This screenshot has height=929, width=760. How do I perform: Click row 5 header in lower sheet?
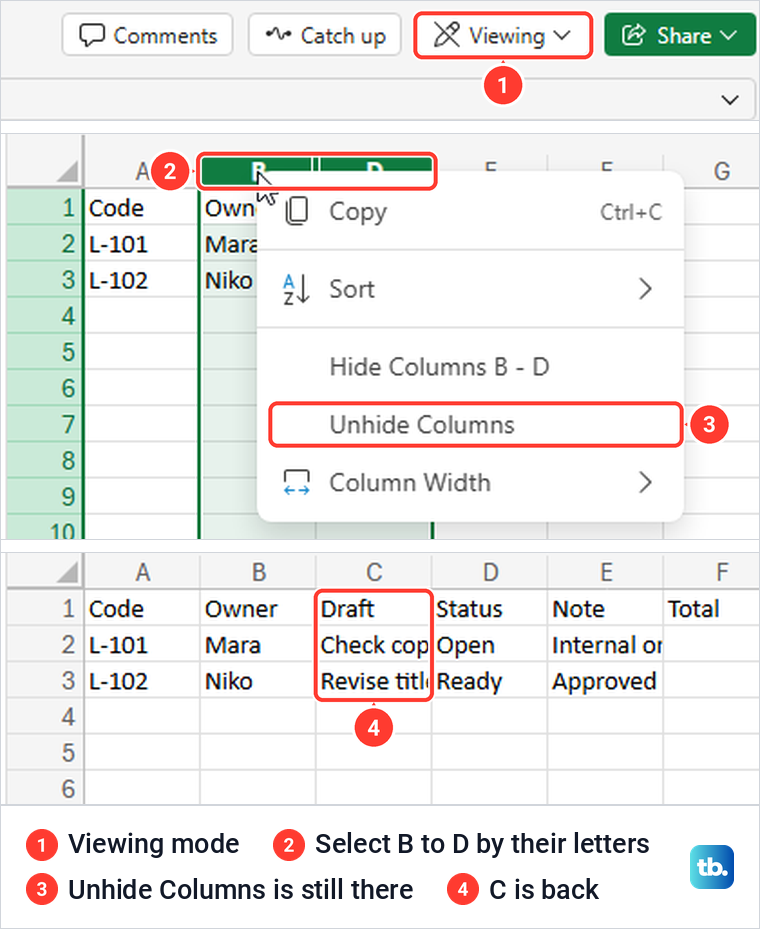click(46, 753)
